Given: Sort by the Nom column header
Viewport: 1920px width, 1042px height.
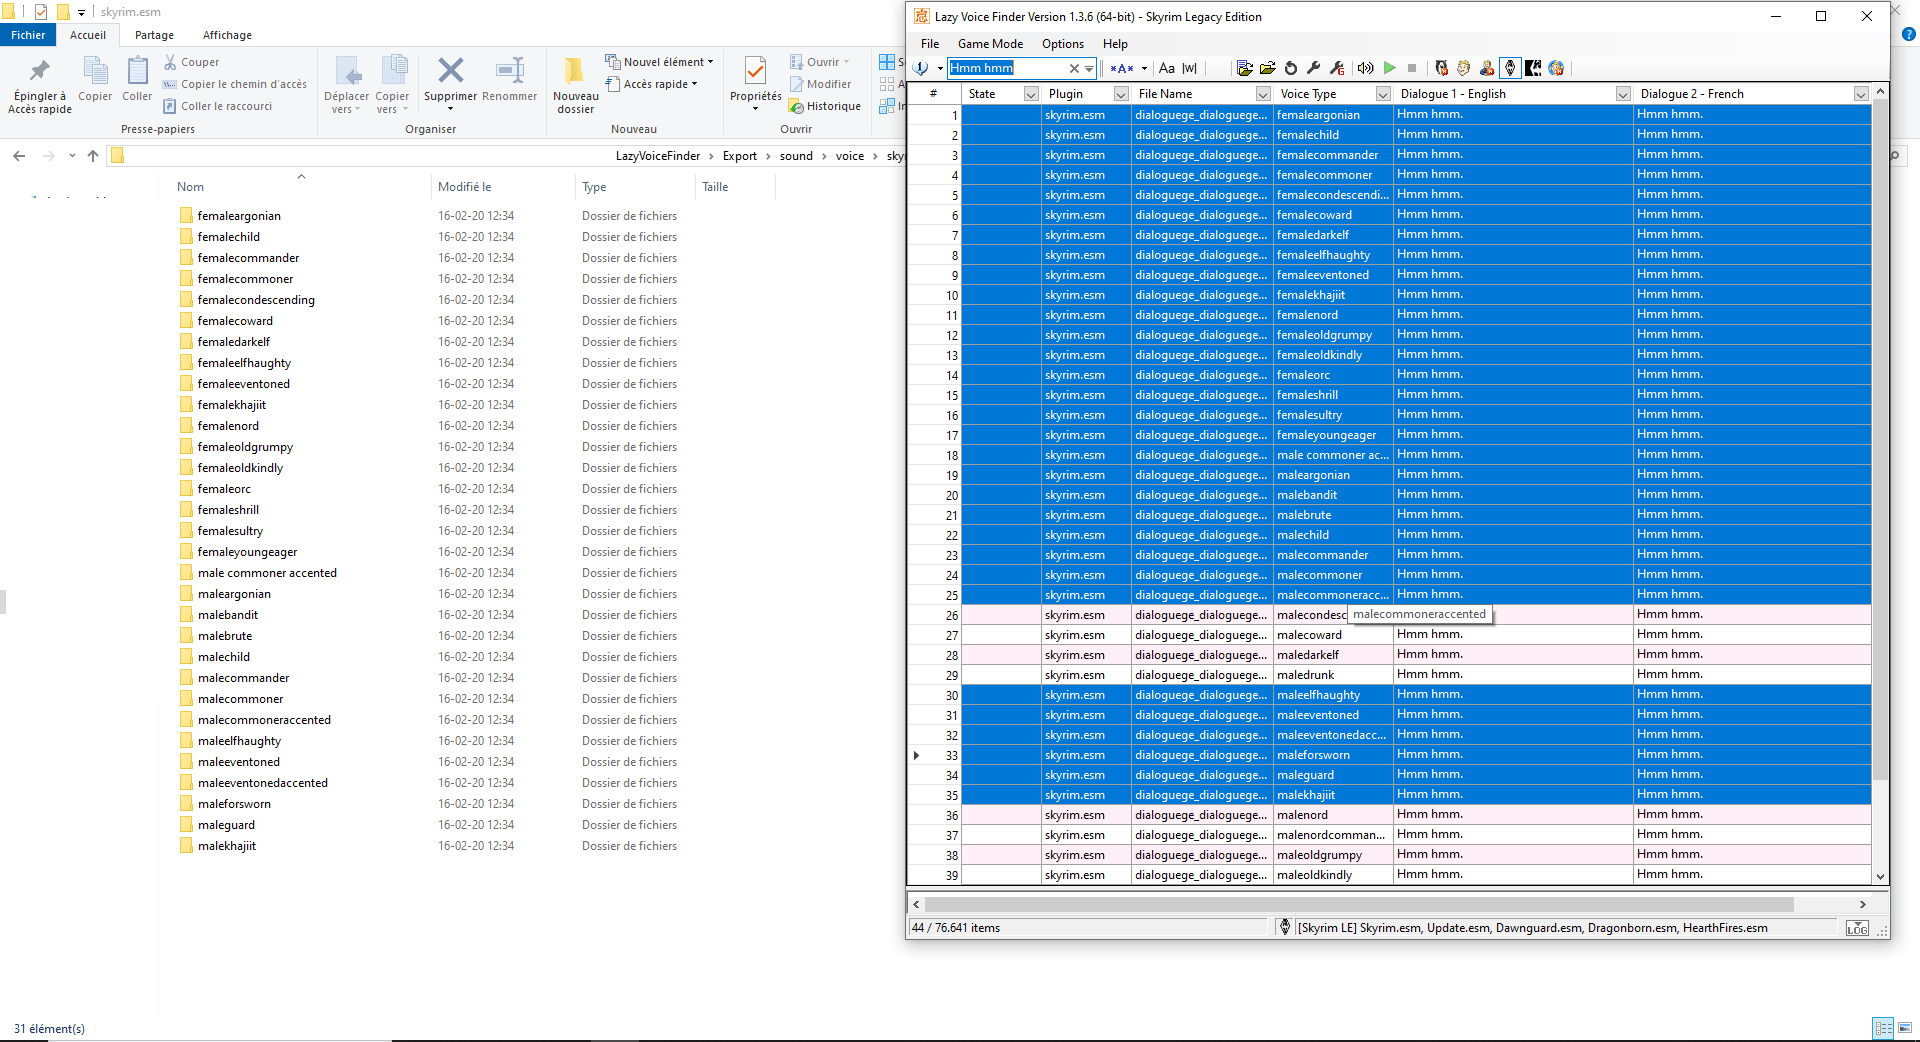Looking at the screenshot, I should click(190, 187).
